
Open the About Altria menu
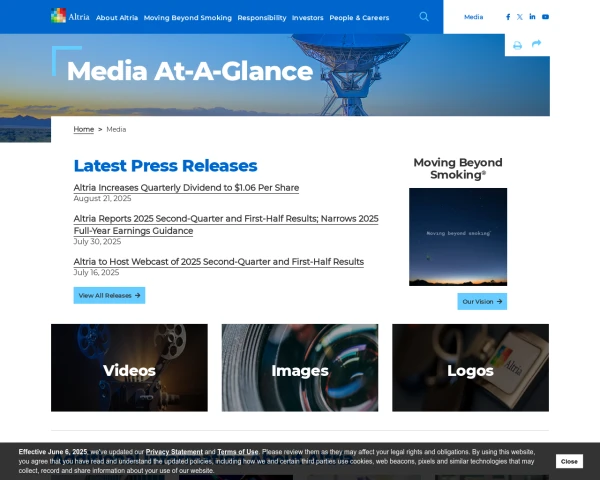click(x=117, y=18)
